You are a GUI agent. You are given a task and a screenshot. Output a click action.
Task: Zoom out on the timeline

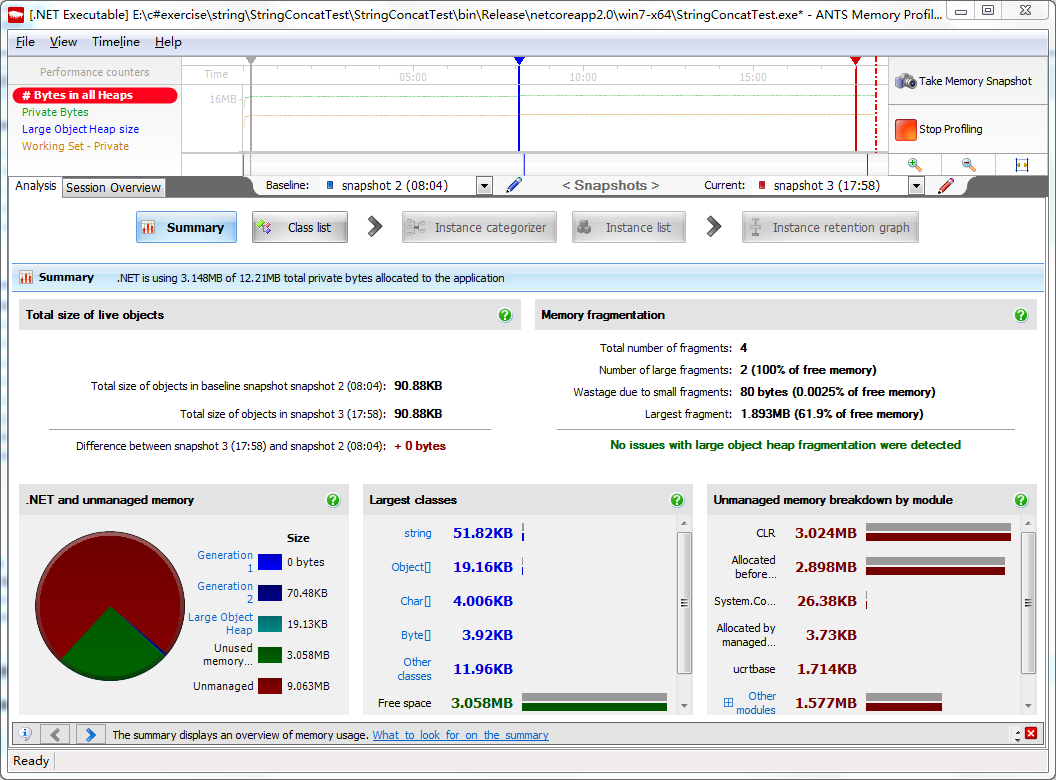(968, 164)
